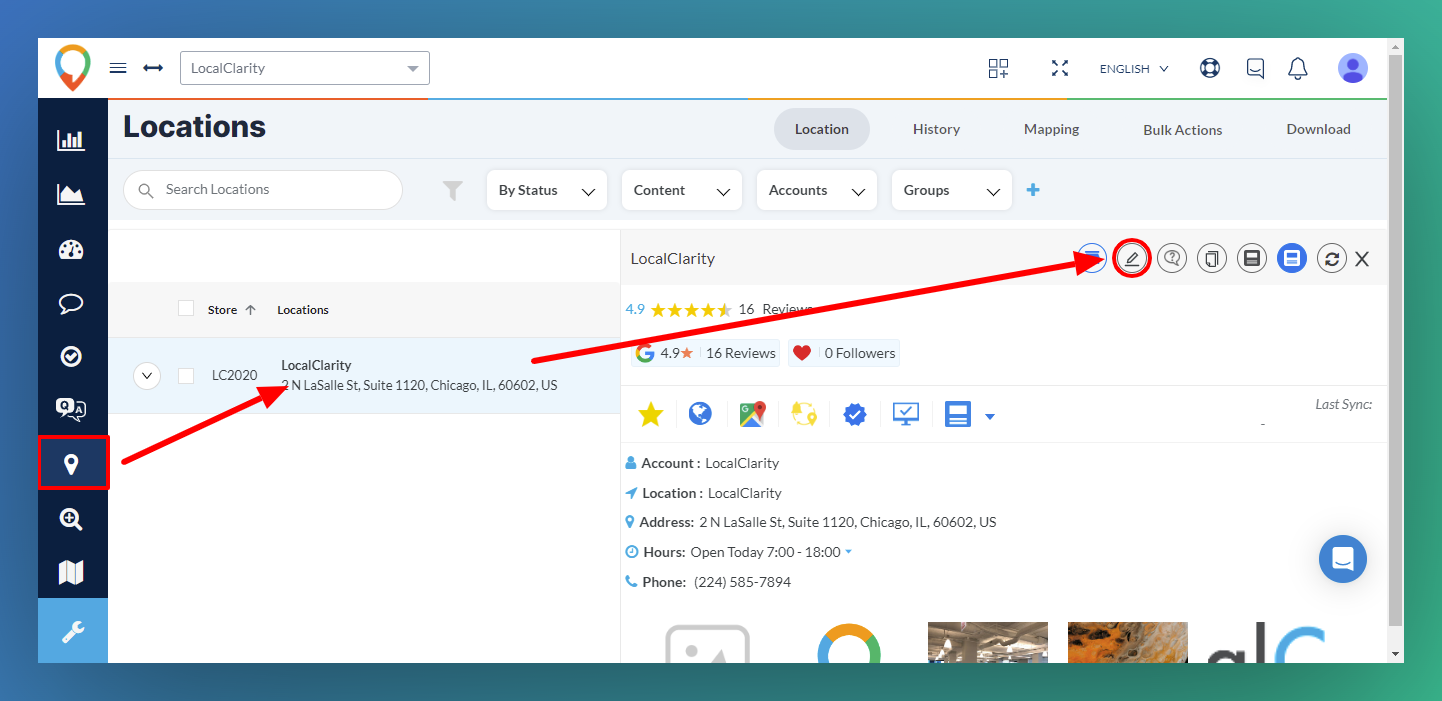Sort by the Store column header
The image size is (1442, 701).
pos(232,310)
